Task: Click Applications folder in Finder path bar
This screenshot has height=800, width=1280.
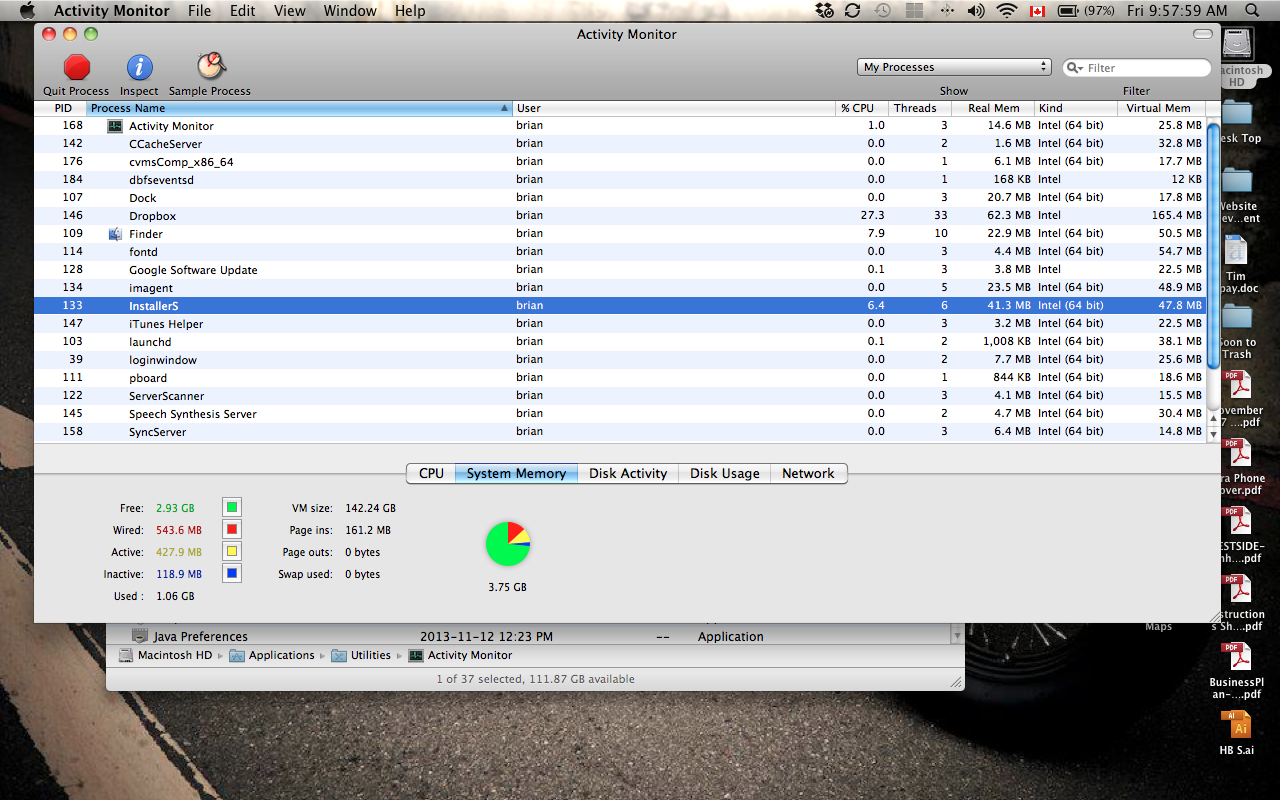Action: pos(272,655)
